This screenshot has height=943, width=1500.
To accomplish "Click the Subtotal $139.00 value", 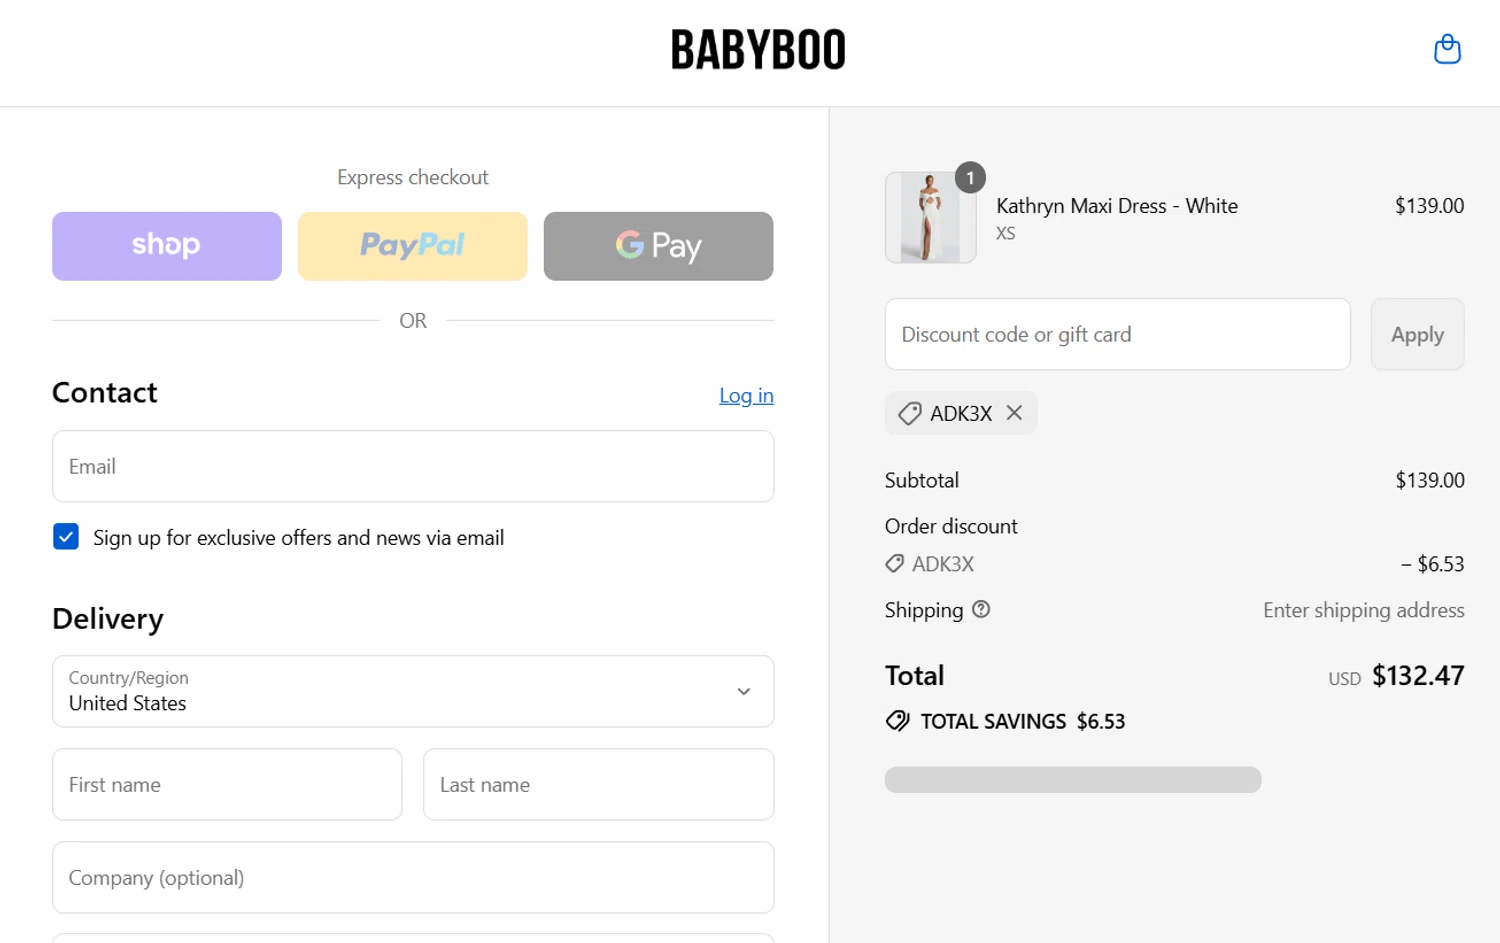I will tap(1430, 480).
